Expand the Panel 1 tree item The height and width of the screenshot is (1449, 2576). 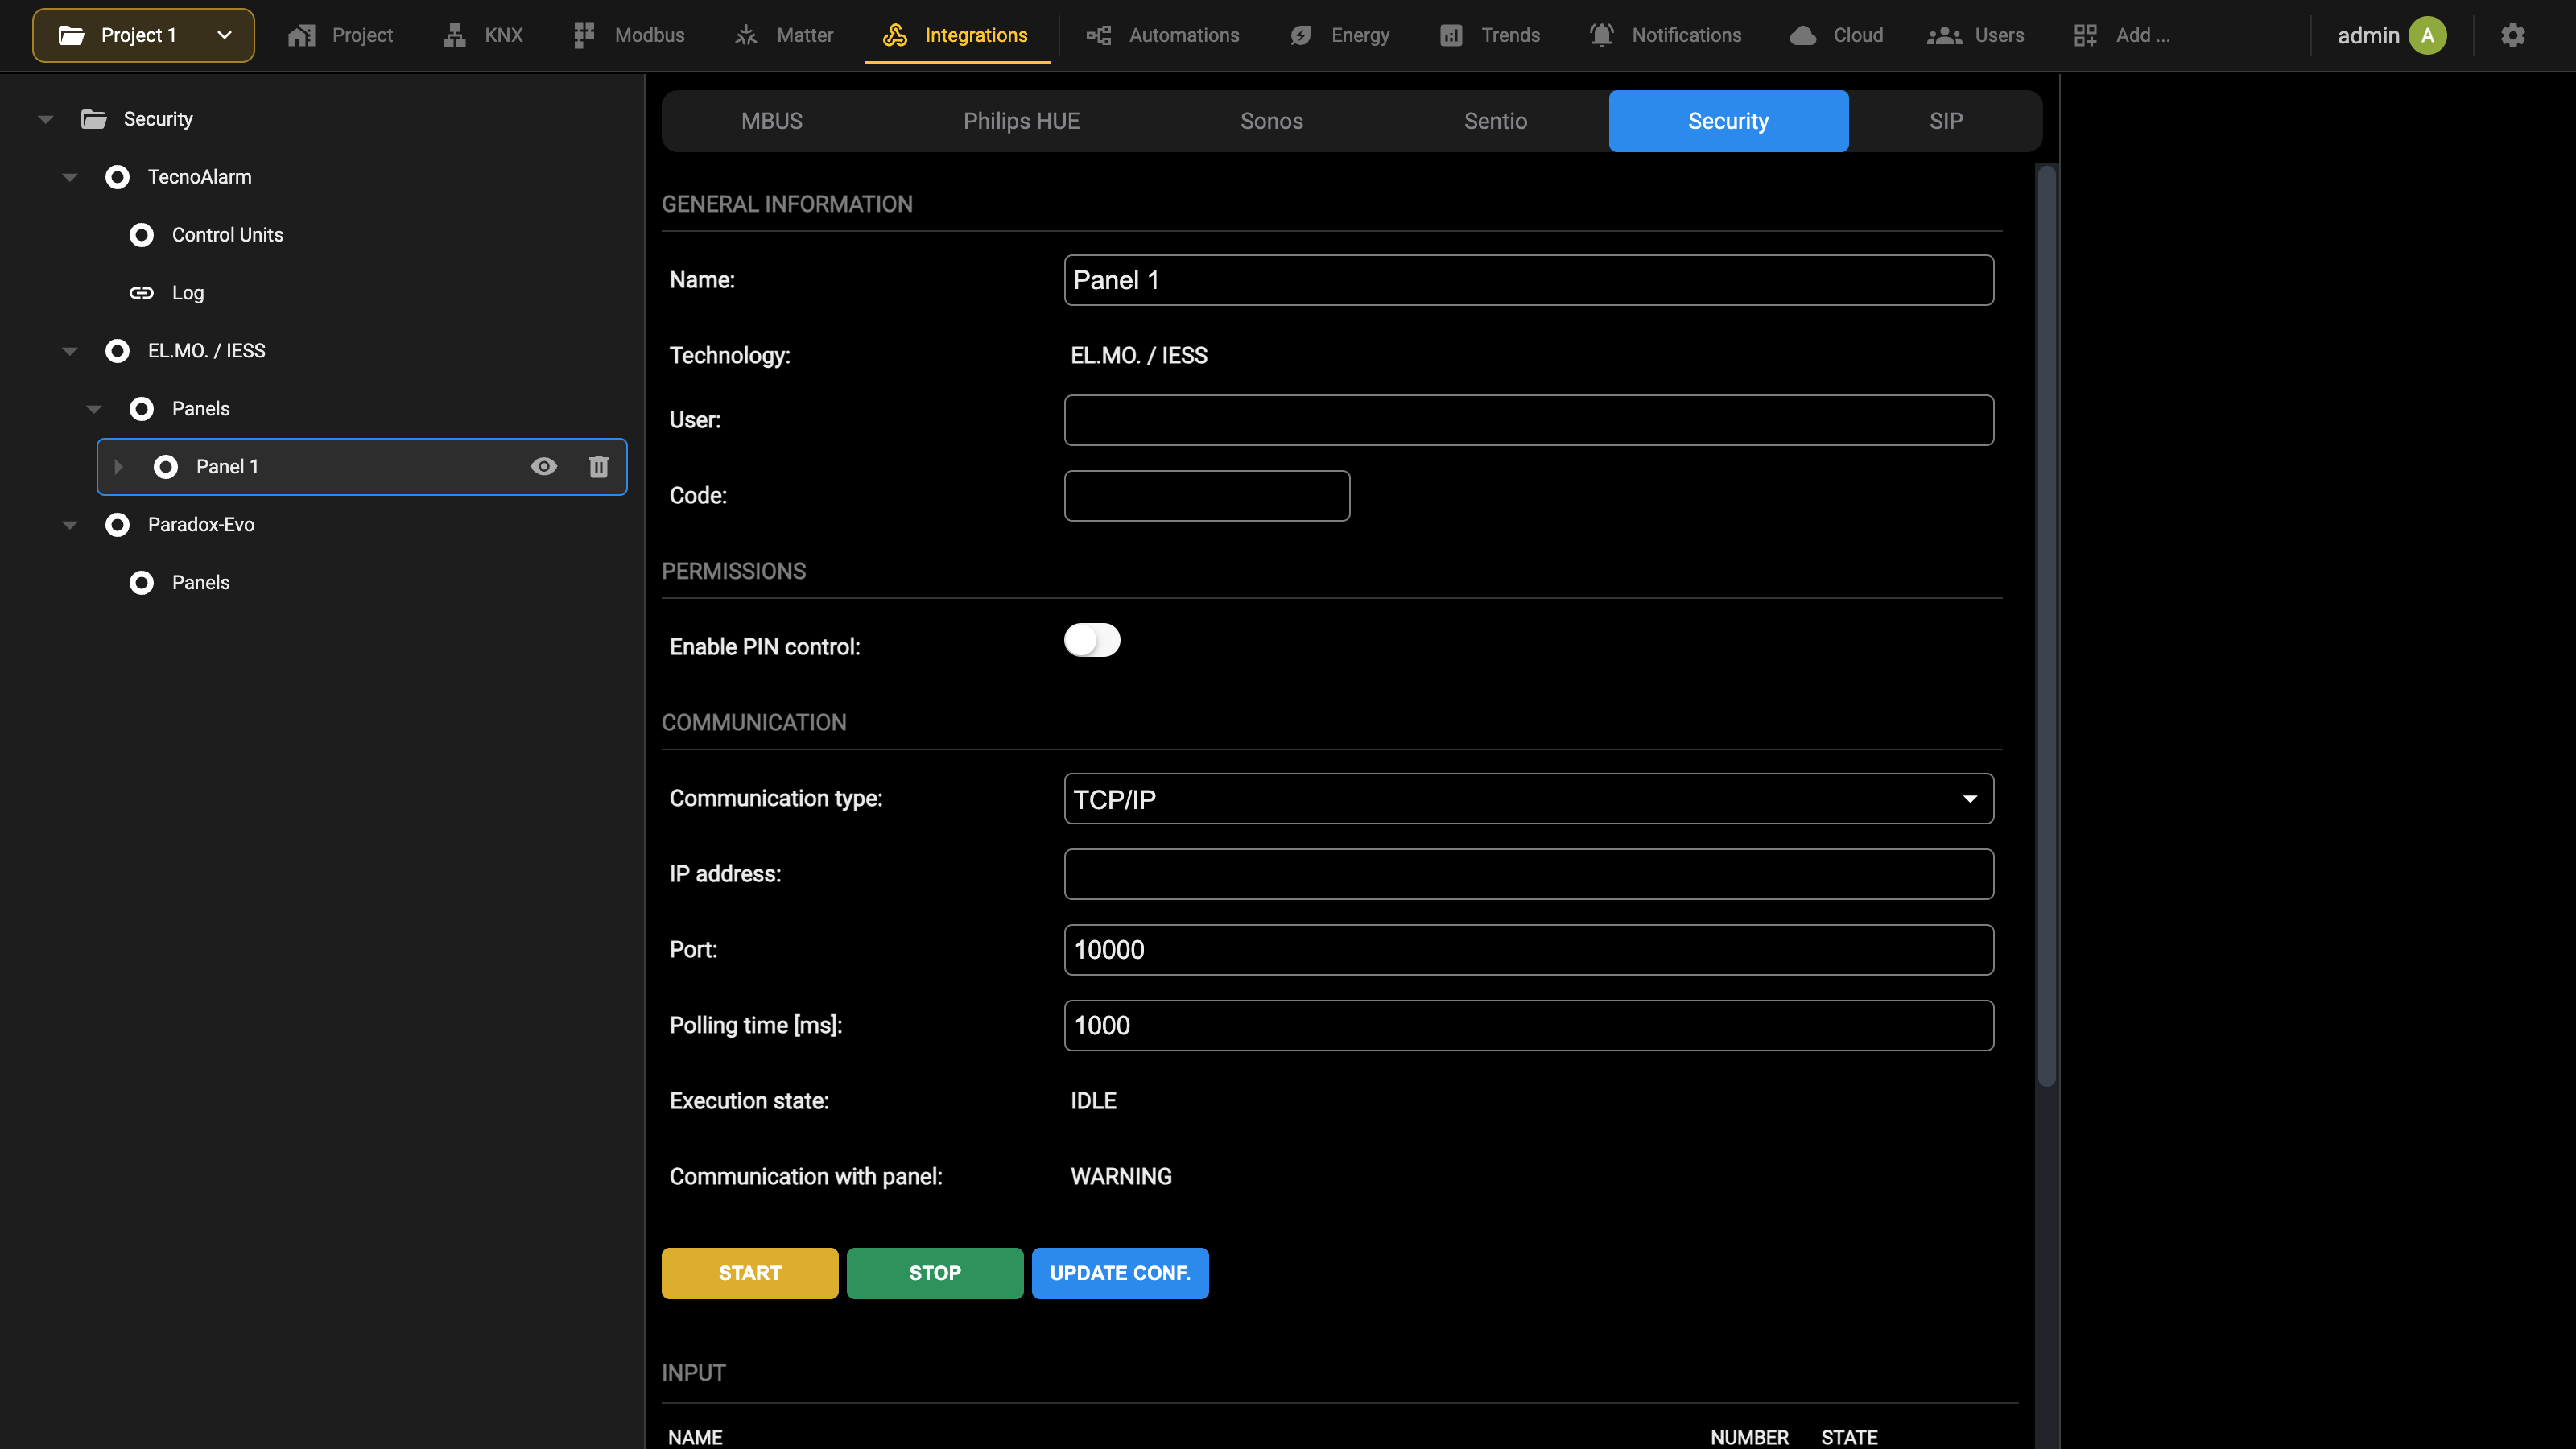[118, 466]
